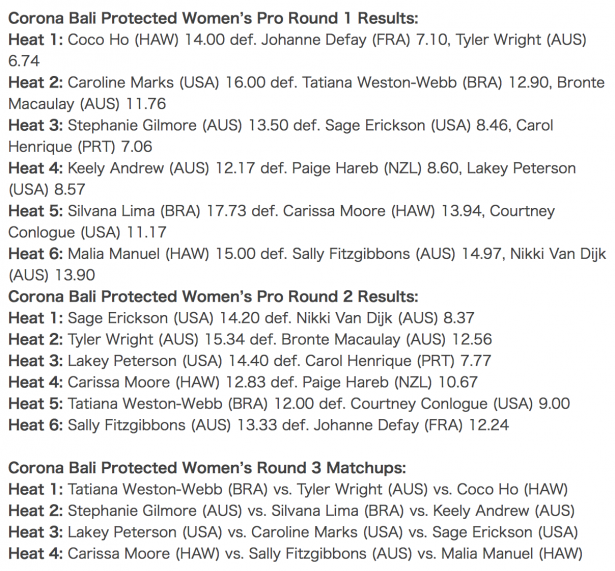Click Nikki Van Dijk's 13.90 score
615x571 pixels.
point(75,275)
